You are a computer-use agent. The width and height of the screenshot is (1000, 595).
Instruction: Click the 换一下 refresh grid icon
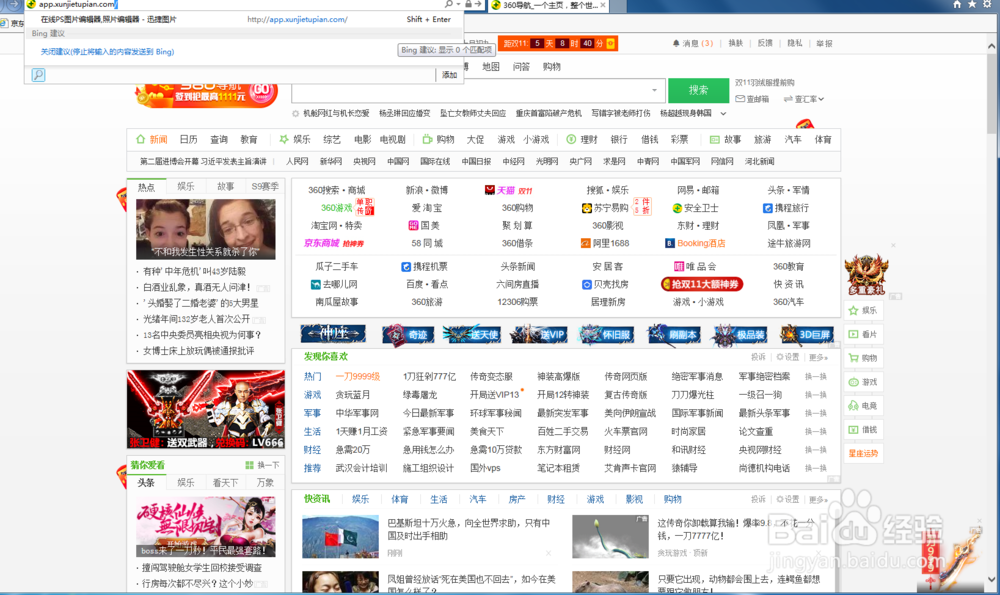point(249,465)
